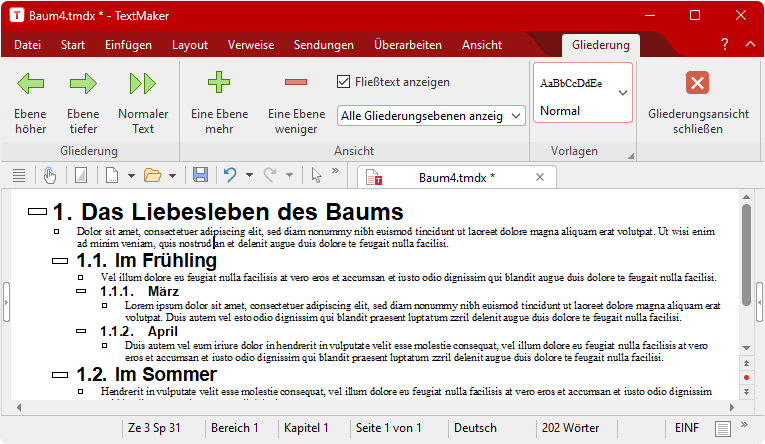Show Eine Ebene weniger with minus icon
Screen dimensions: 765x444
[x=296, y=83]
